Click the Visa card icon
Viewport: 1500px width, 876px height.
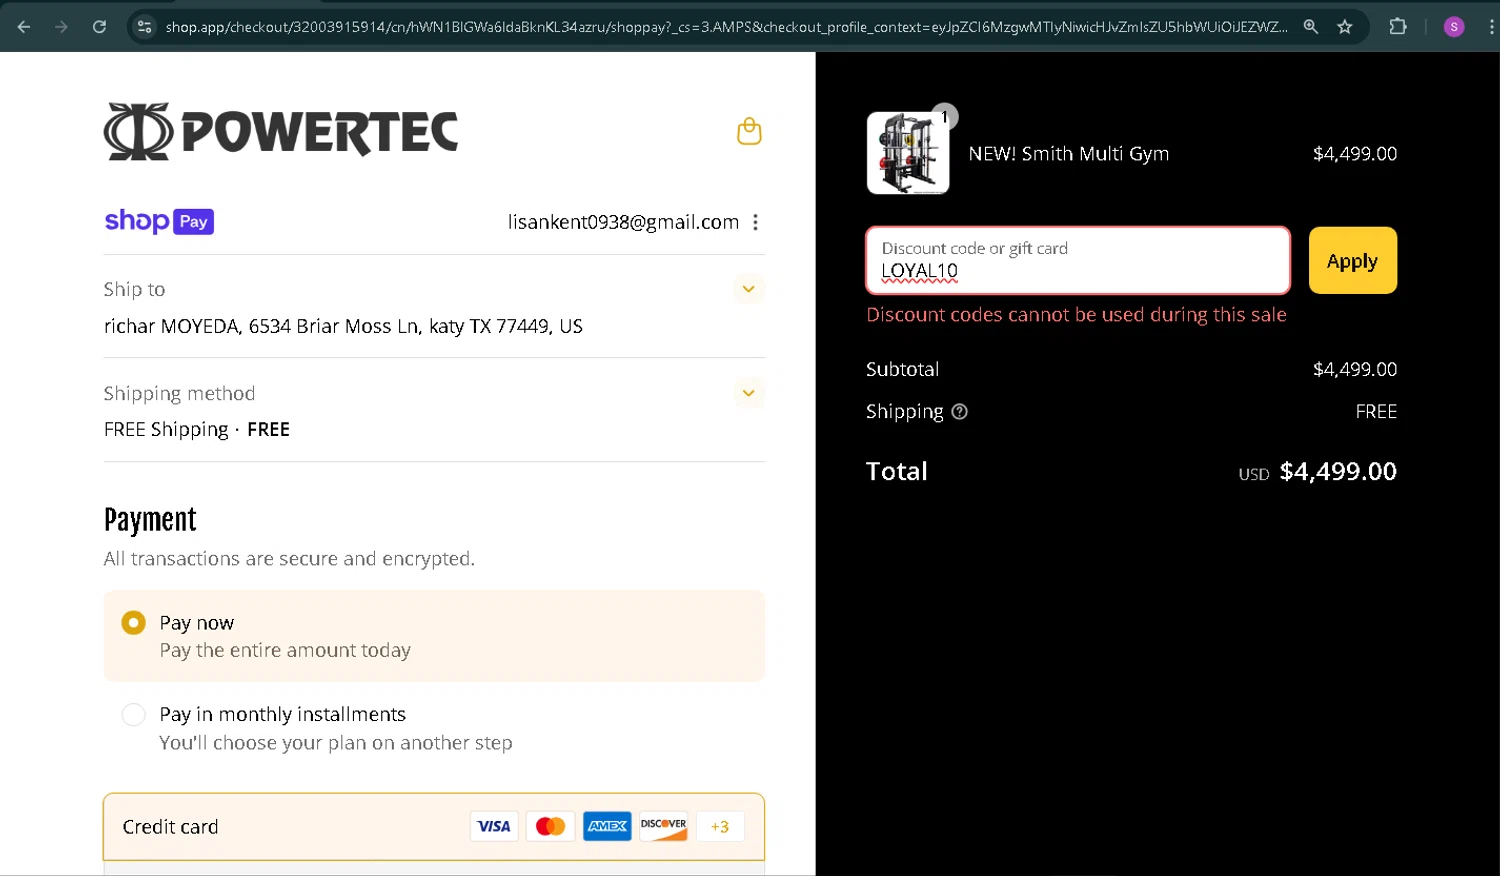494,826
